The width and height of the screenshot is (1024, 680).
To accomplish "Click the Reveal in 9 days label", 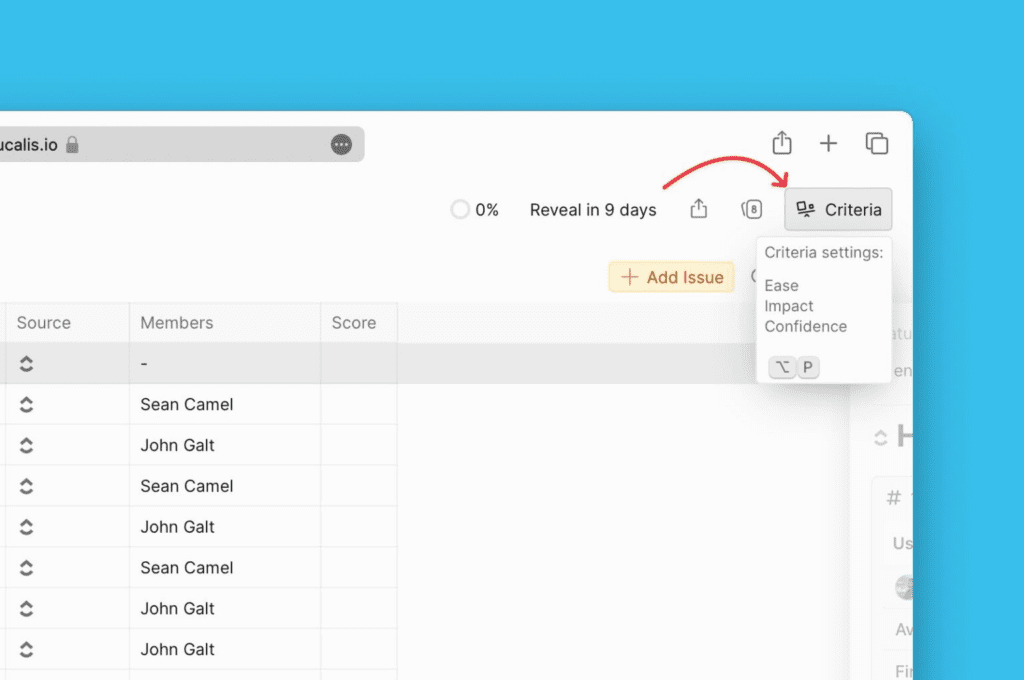I will click(593, 210).
